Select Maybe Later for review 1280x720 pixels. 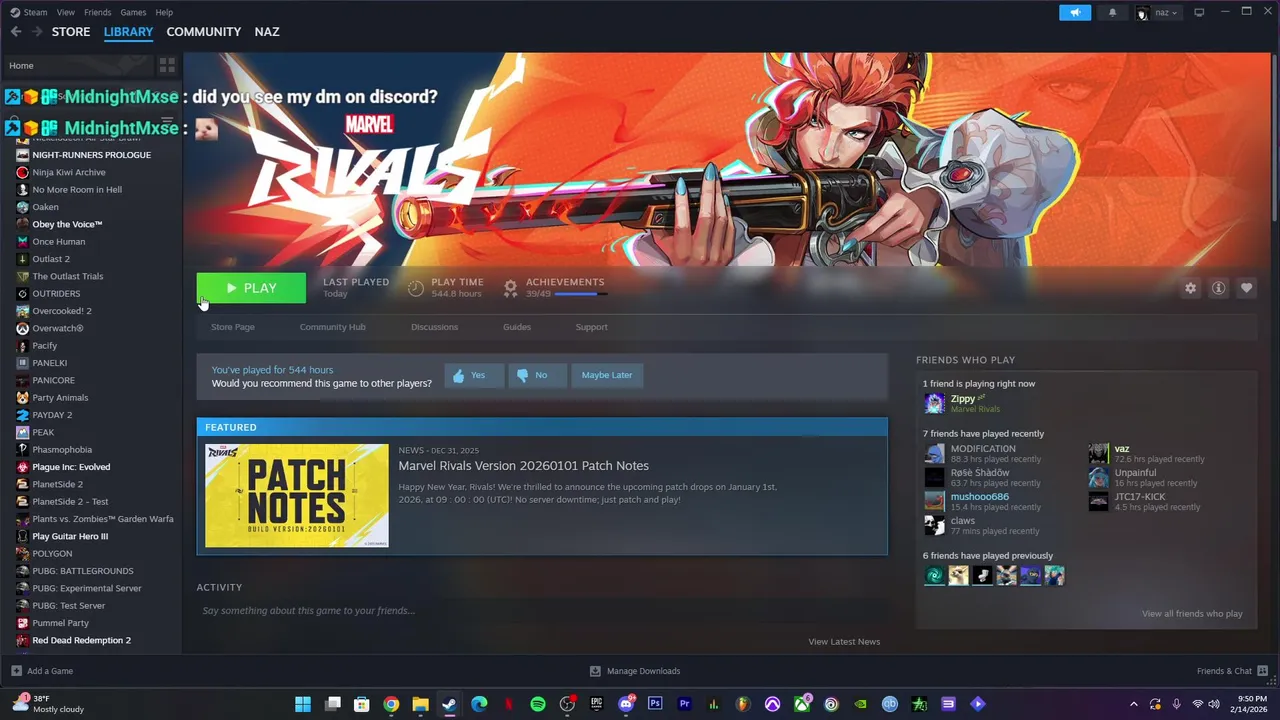pyautogui.click(x=607, y=375)
